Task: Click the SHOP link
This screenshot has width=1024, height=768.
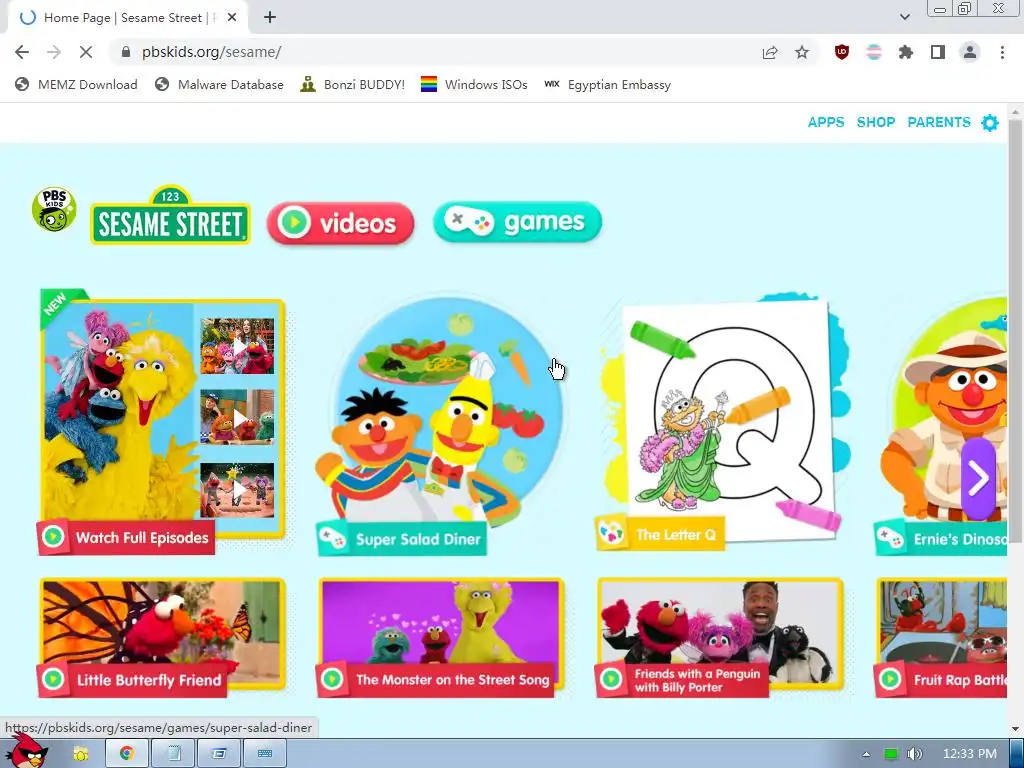Action: [876, 122]
